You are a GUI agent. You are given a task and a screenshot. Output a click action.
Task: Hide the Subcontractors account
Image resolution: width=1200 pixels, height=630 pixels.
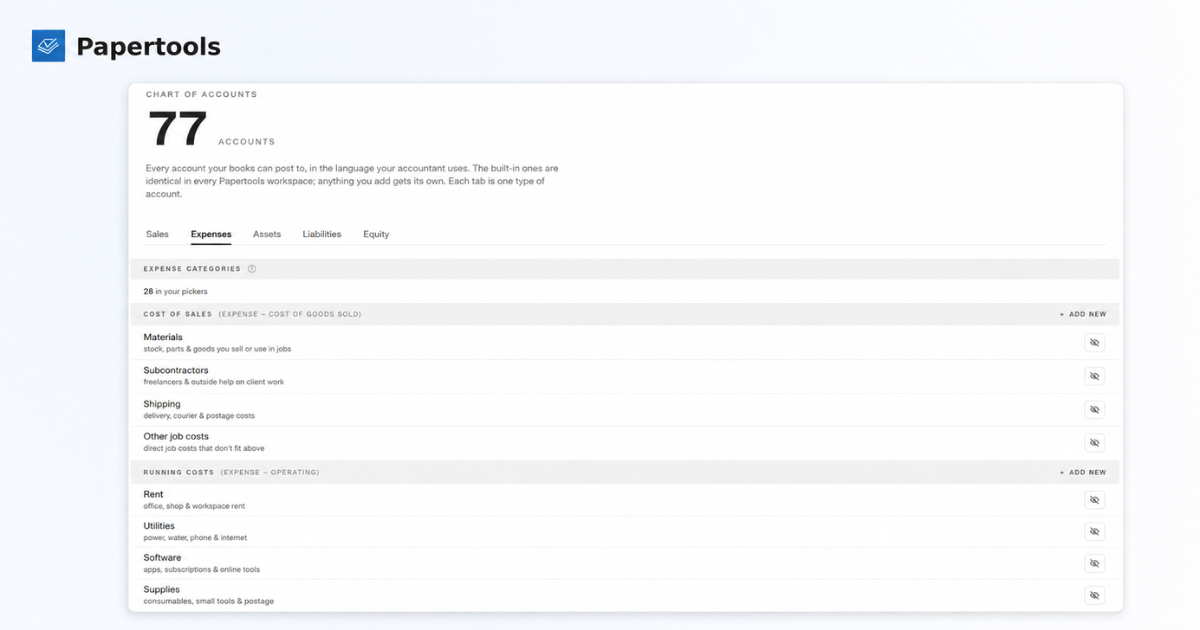[1094, 376]
